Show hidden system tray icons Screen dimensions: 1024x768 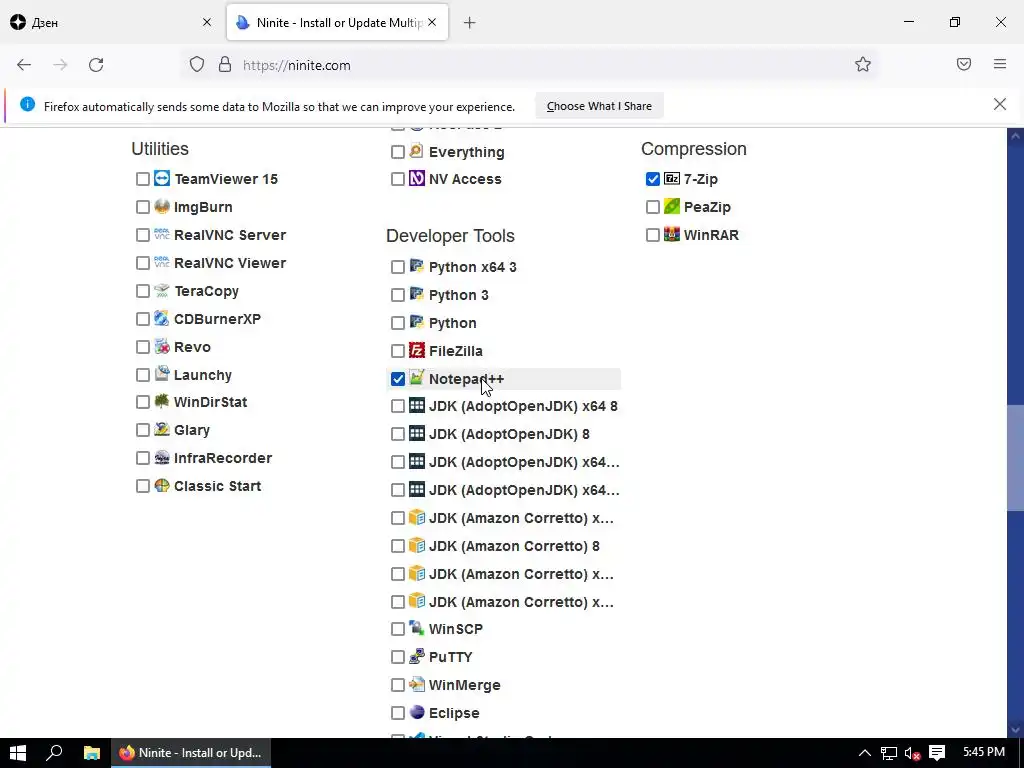point(864,753)
